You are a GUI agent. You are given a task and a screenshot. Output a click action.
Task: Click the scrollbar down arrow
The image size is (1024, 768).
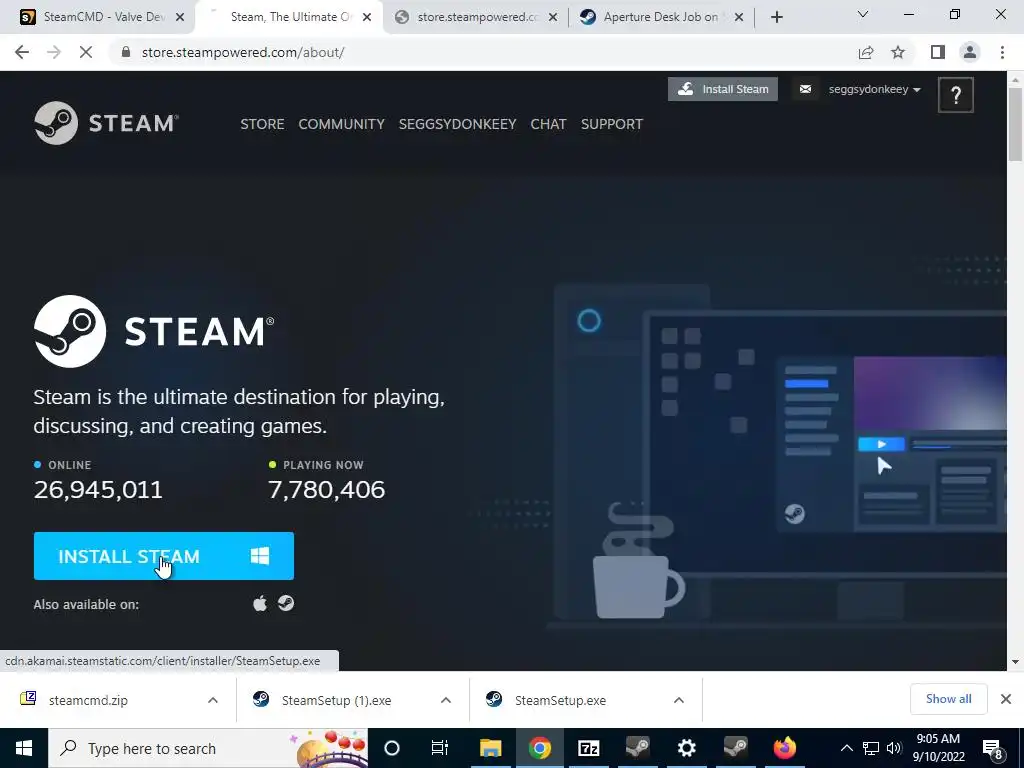(x=1015, y=662)
